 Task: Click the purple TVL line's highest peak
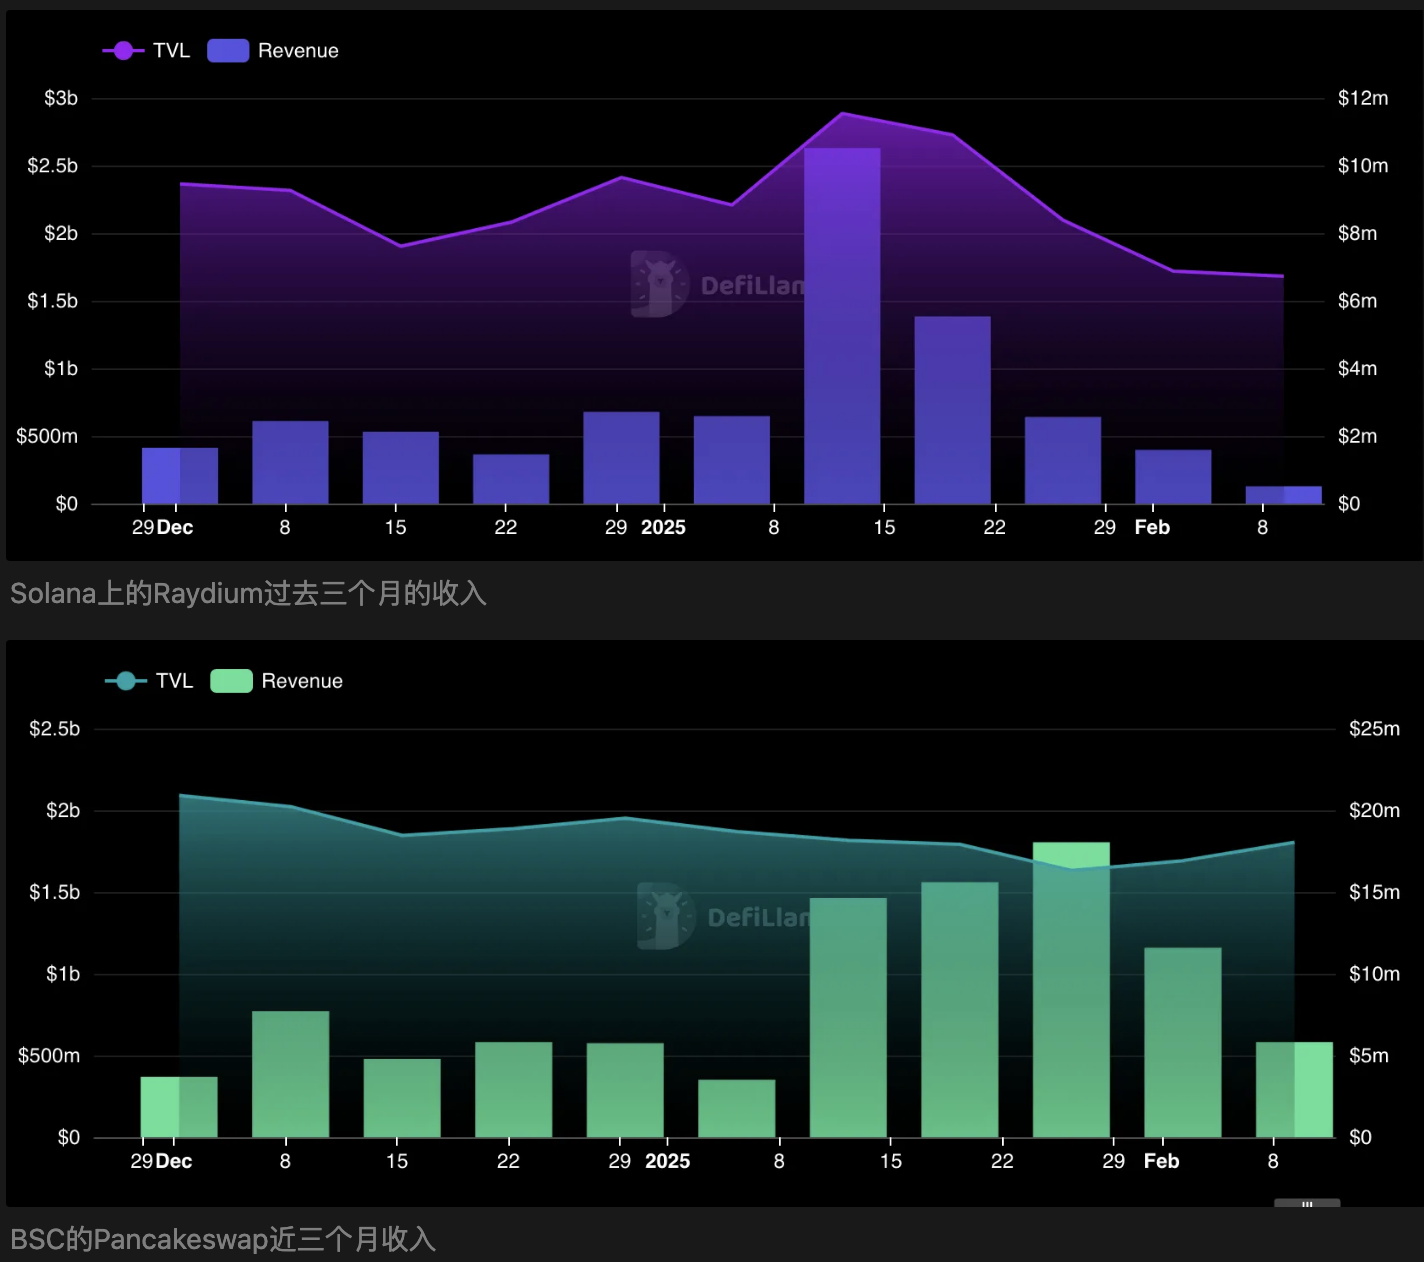click(843, 114)
